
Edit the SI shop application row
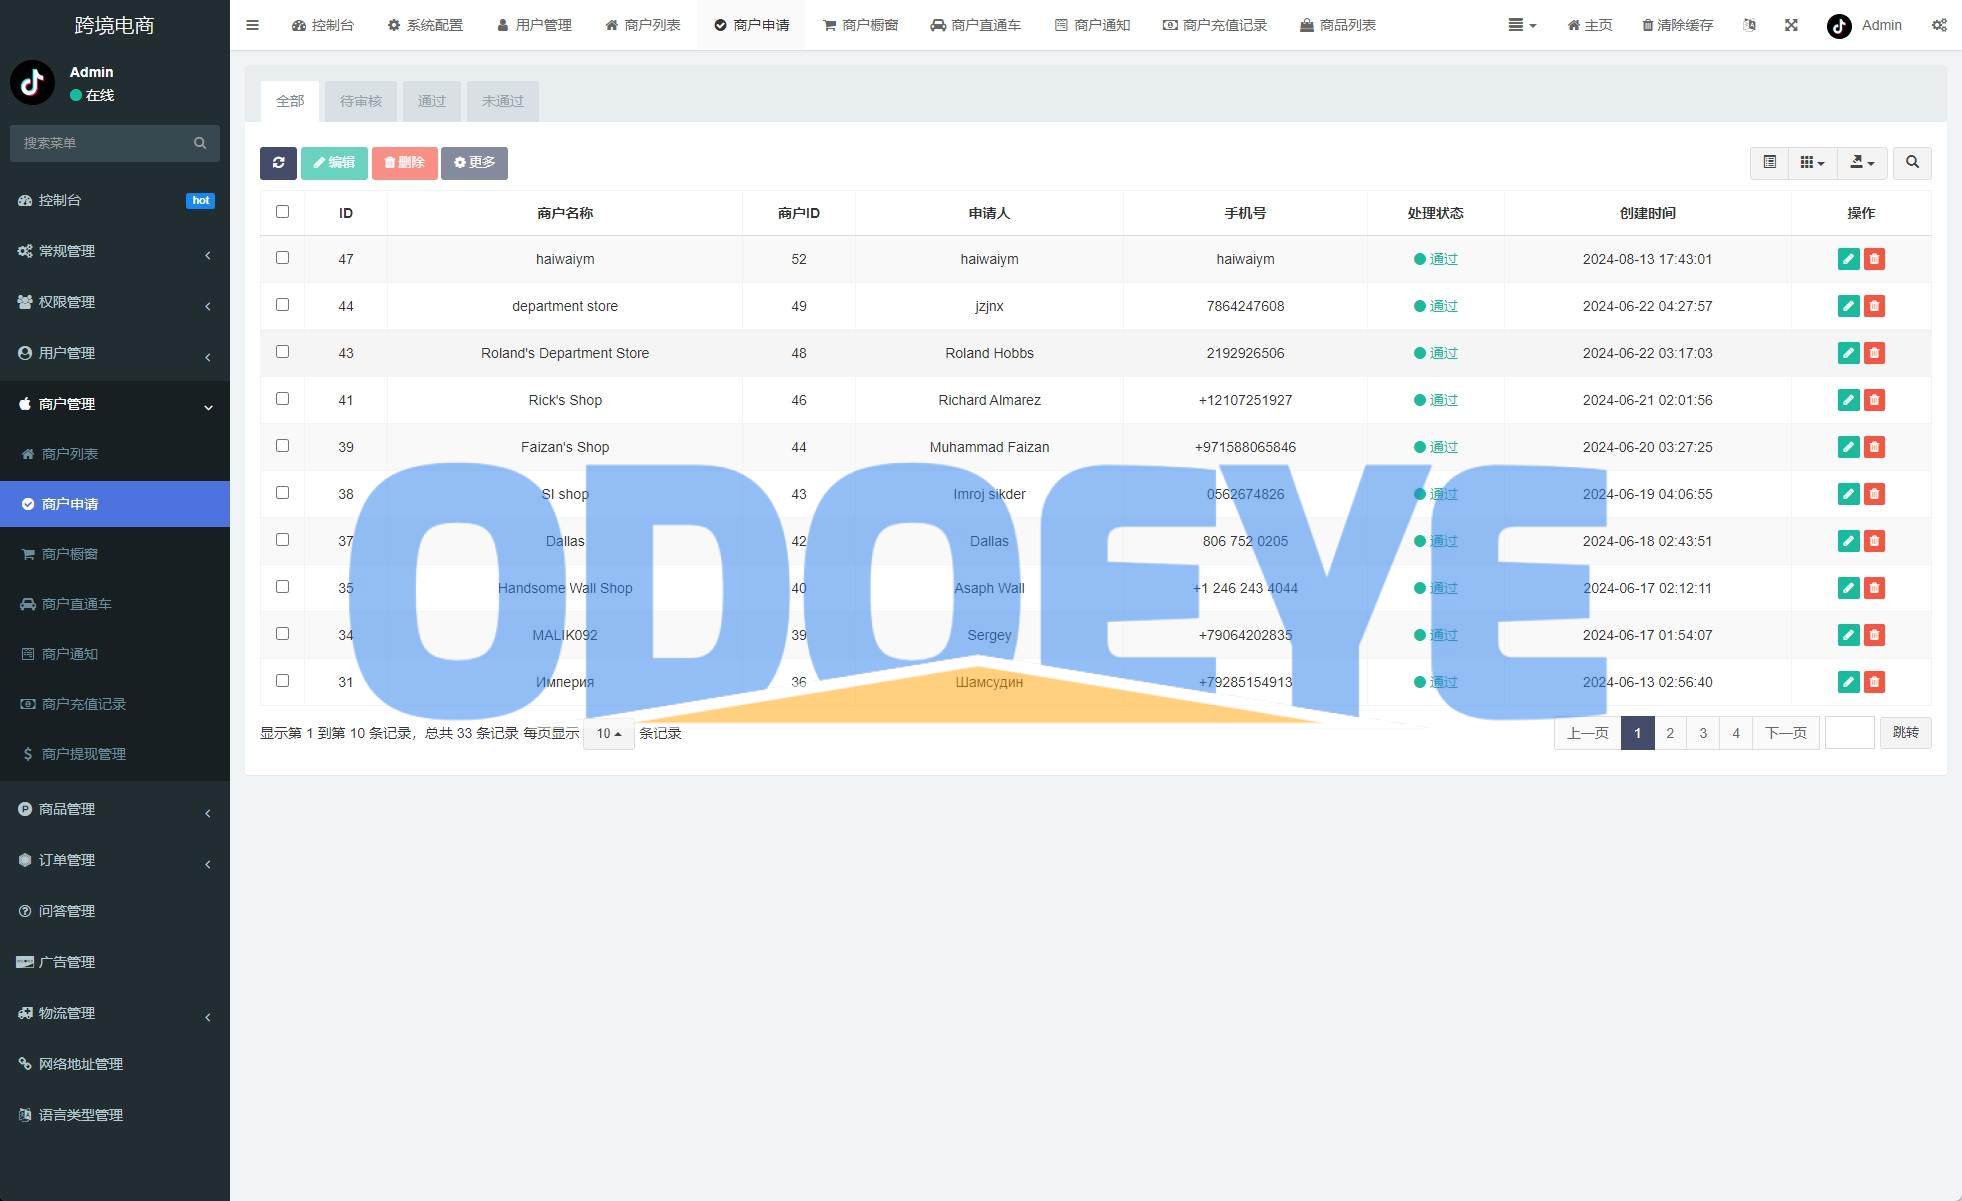tap(1848, 494)
